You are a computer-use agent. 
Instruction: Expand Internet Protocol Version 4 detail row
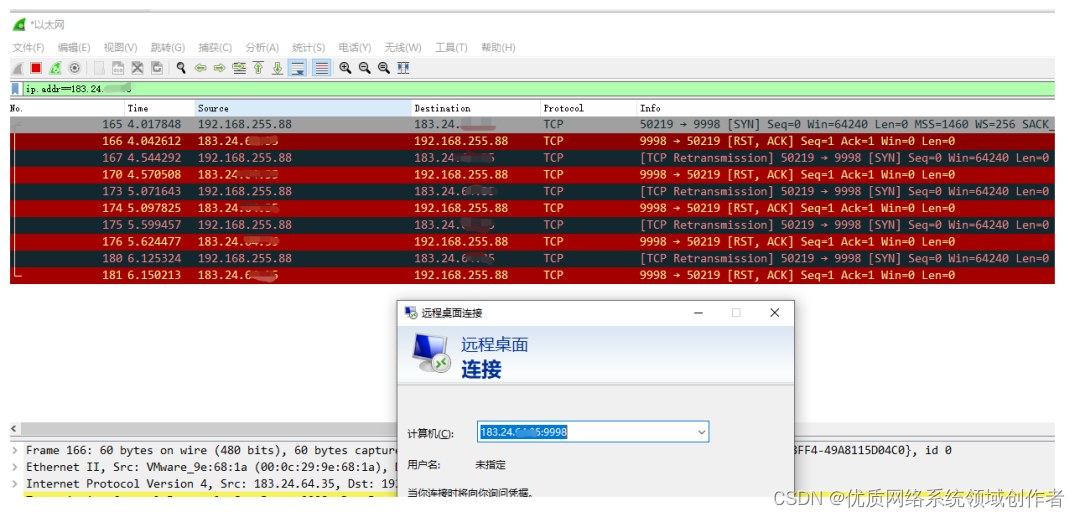[x=15, y=484]
